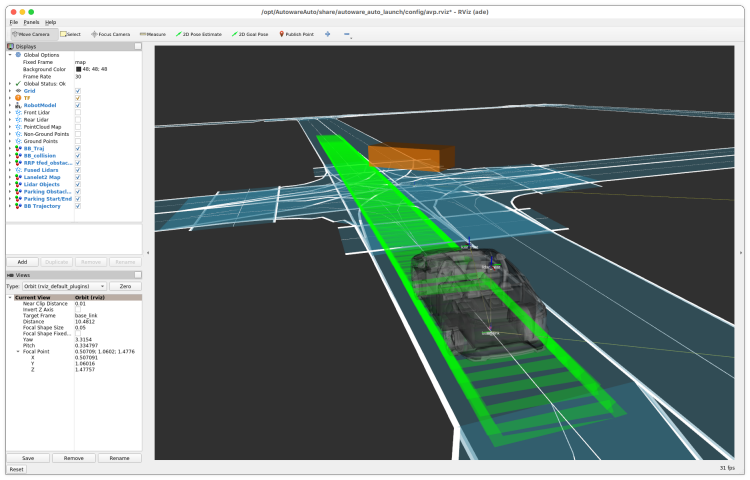The width and height of the screenshot is (750, 480).
Task: Pick the Measure tool
Action: [153, 33]
